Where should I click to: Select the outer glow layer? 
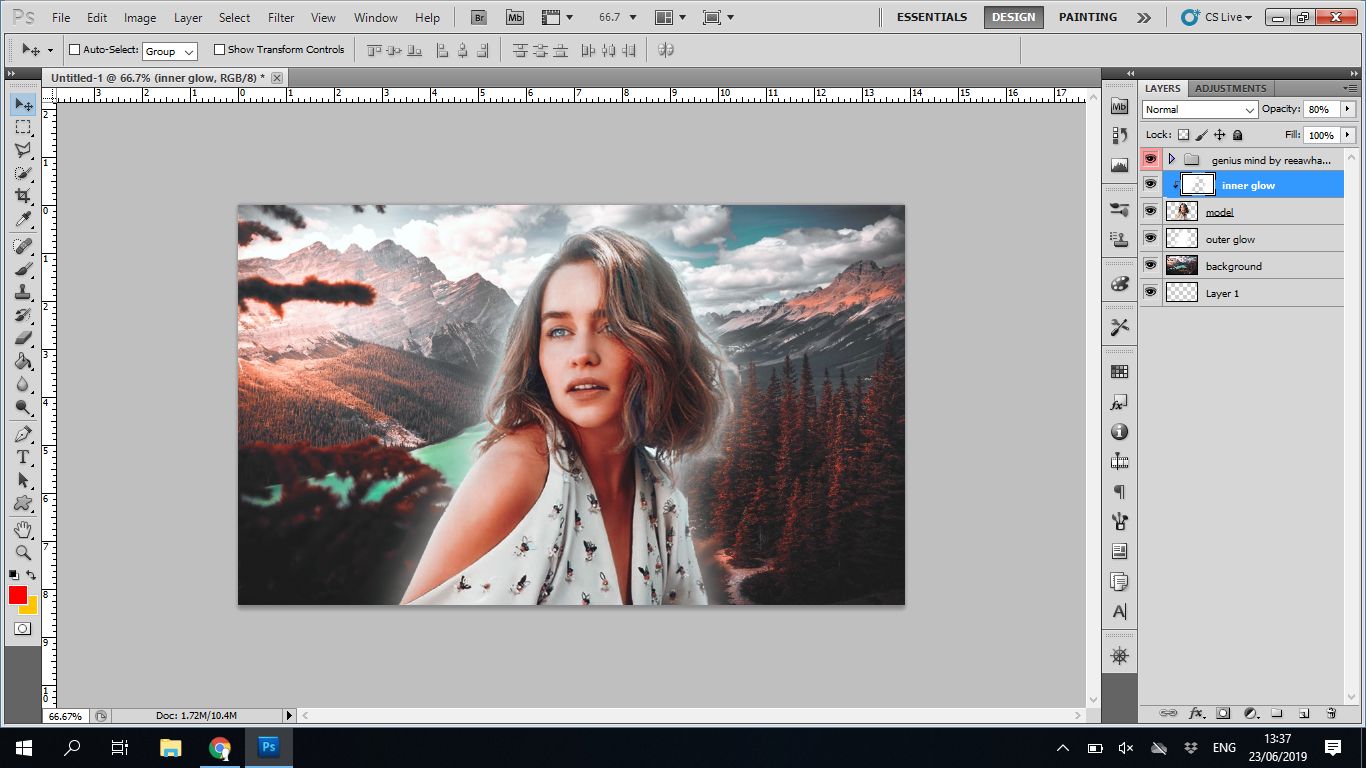(x=1230, y=239)
